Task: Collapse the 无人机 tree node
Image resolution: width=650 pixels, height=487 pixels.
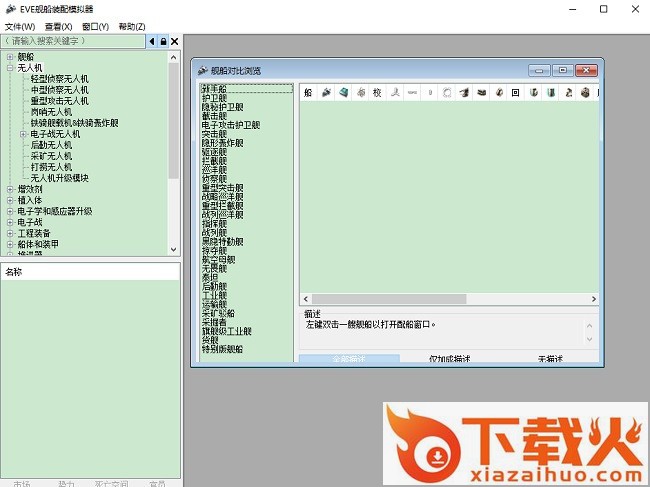Action: (x=10, y=67)
